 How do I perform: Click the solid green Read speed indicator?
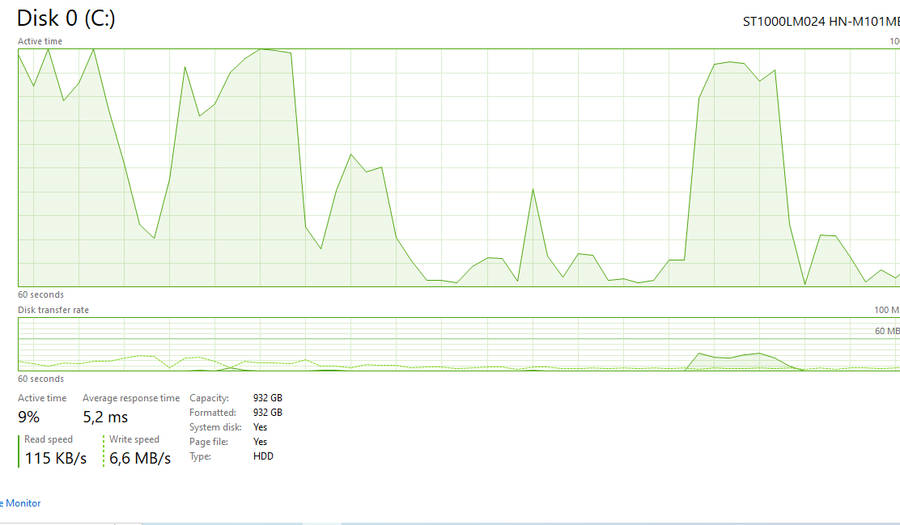(19, 451)
